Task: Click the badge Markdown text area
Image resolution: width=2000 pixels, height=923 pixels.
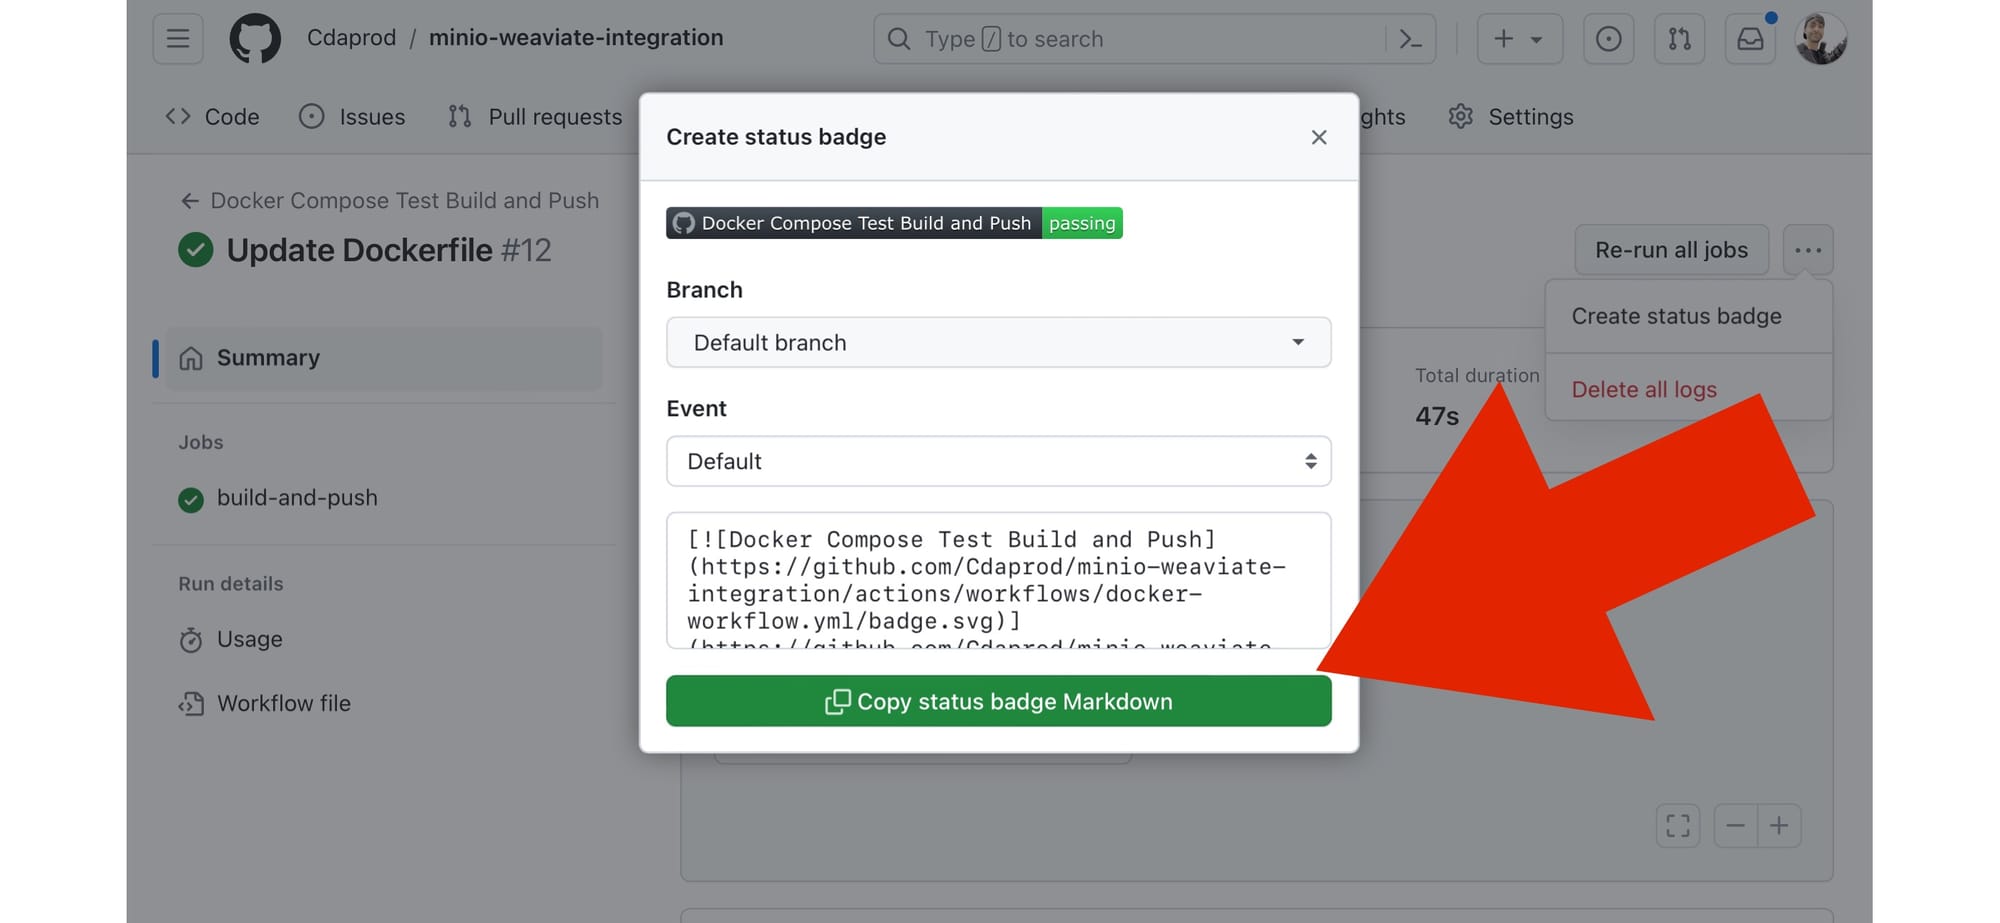Action: [998, 580]
